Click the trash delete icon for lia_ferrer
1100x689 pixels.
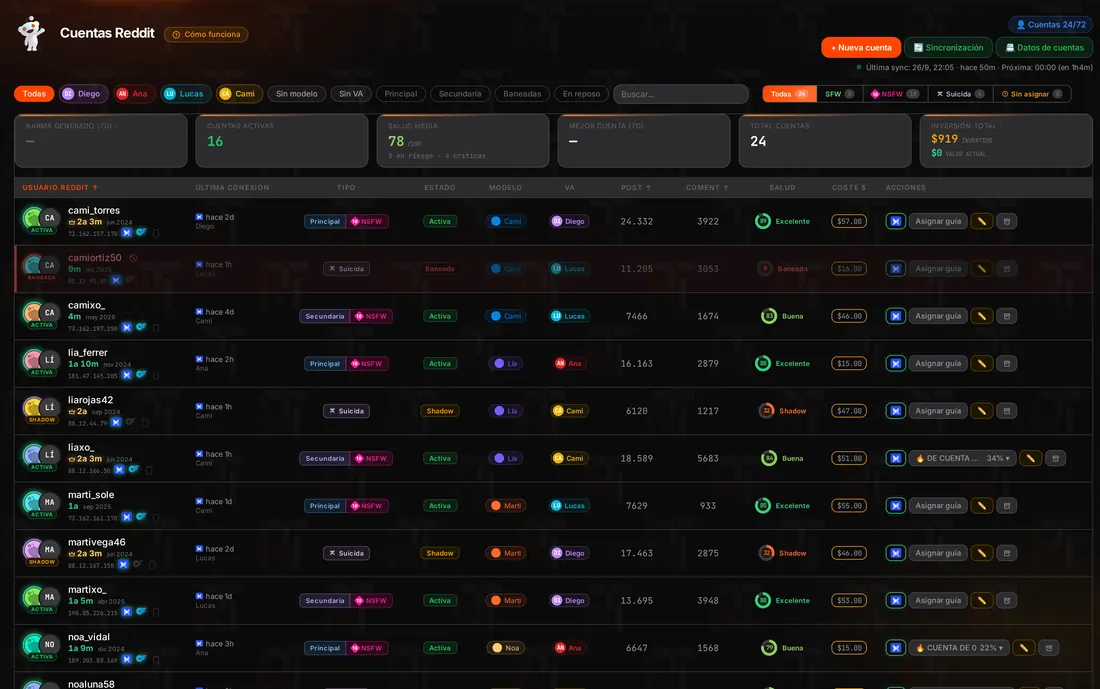[x=1007, y=363]
